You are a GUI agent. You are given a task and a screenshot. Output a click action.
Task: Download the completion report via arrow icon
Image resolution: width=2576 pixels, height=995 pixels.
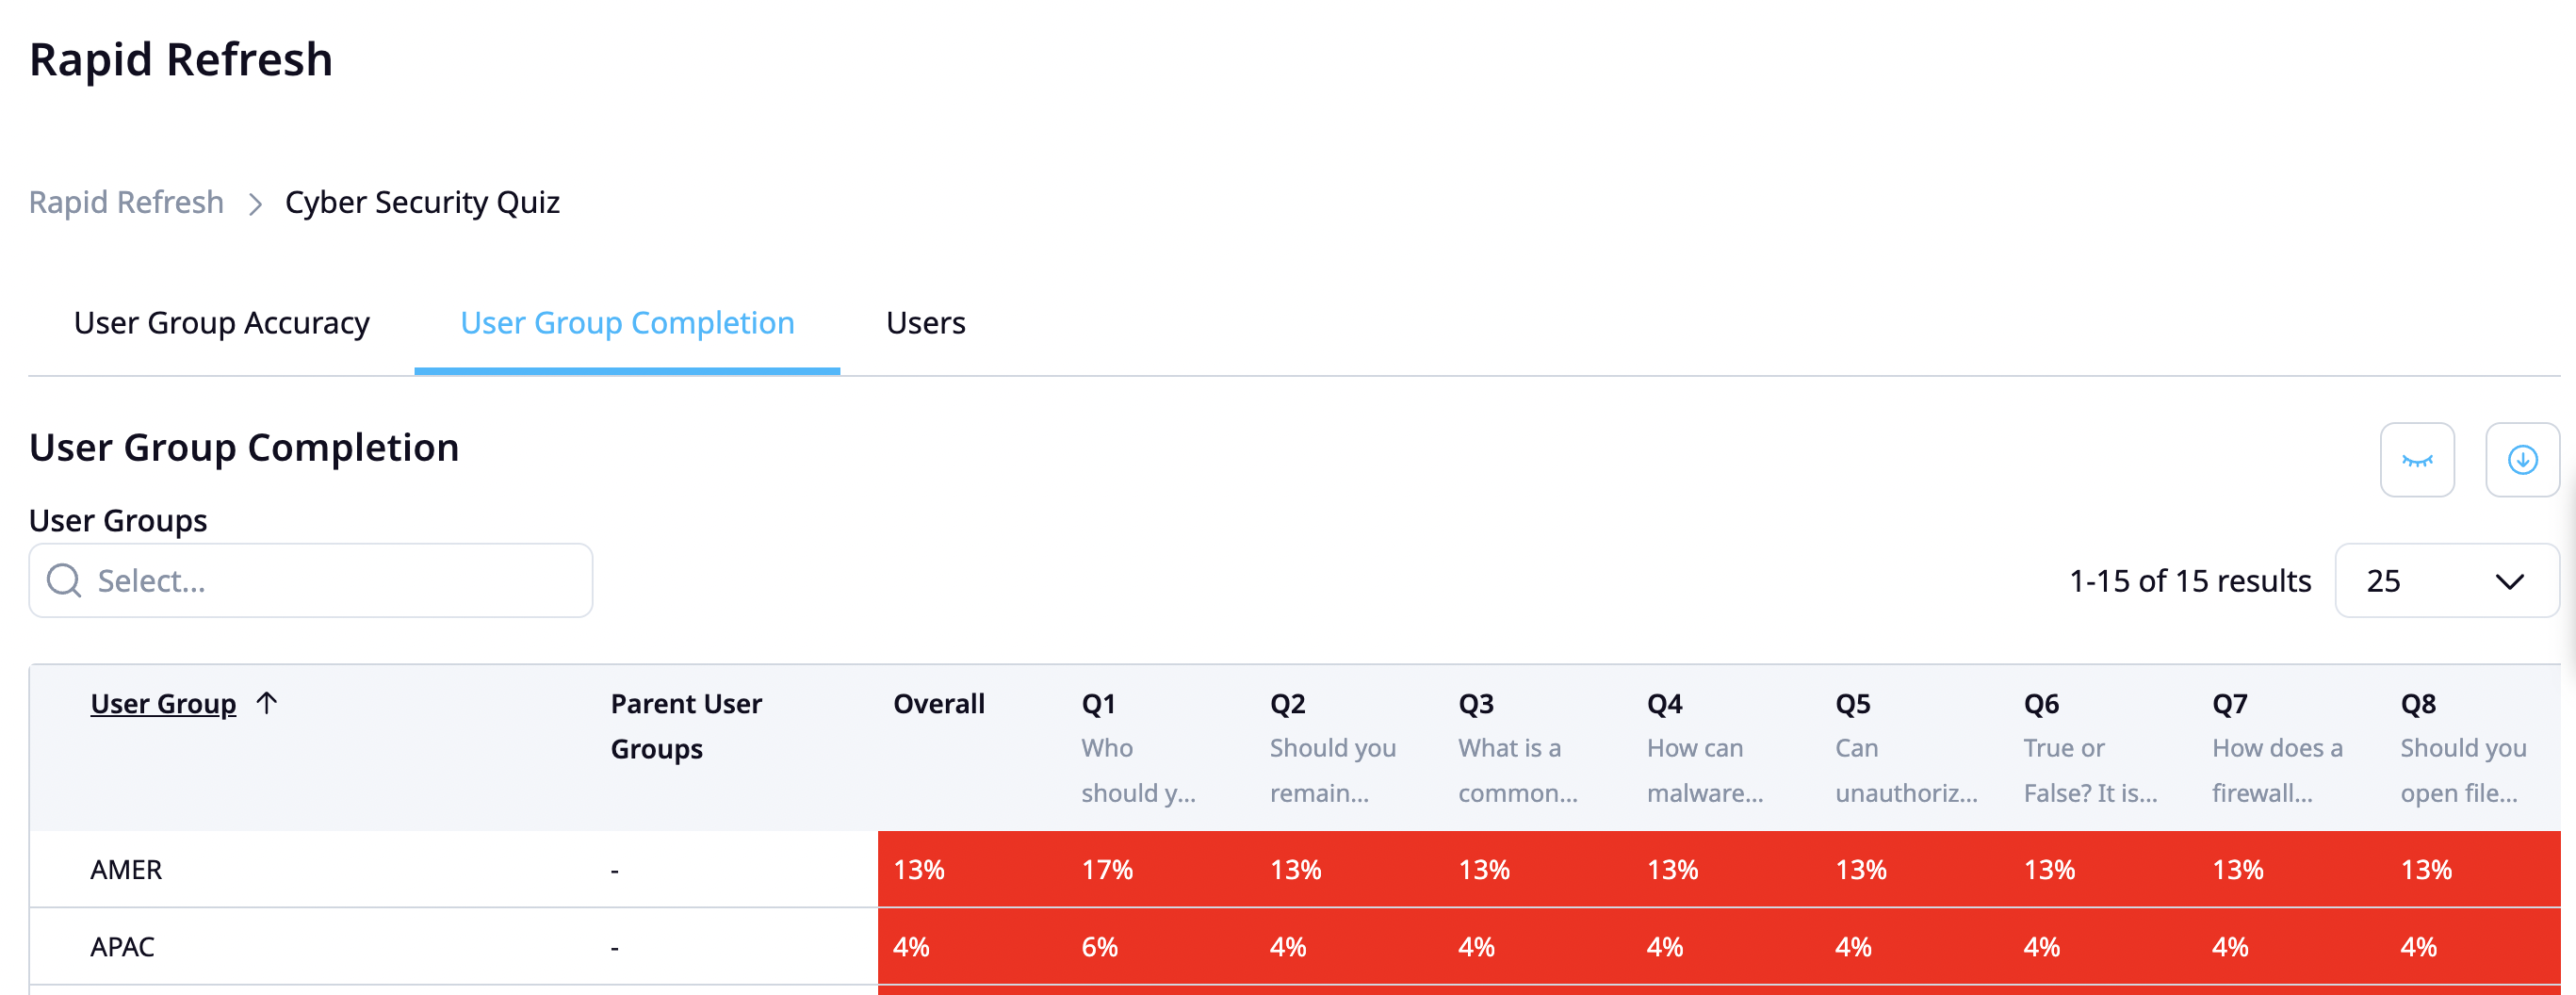tap(2522, 460)
